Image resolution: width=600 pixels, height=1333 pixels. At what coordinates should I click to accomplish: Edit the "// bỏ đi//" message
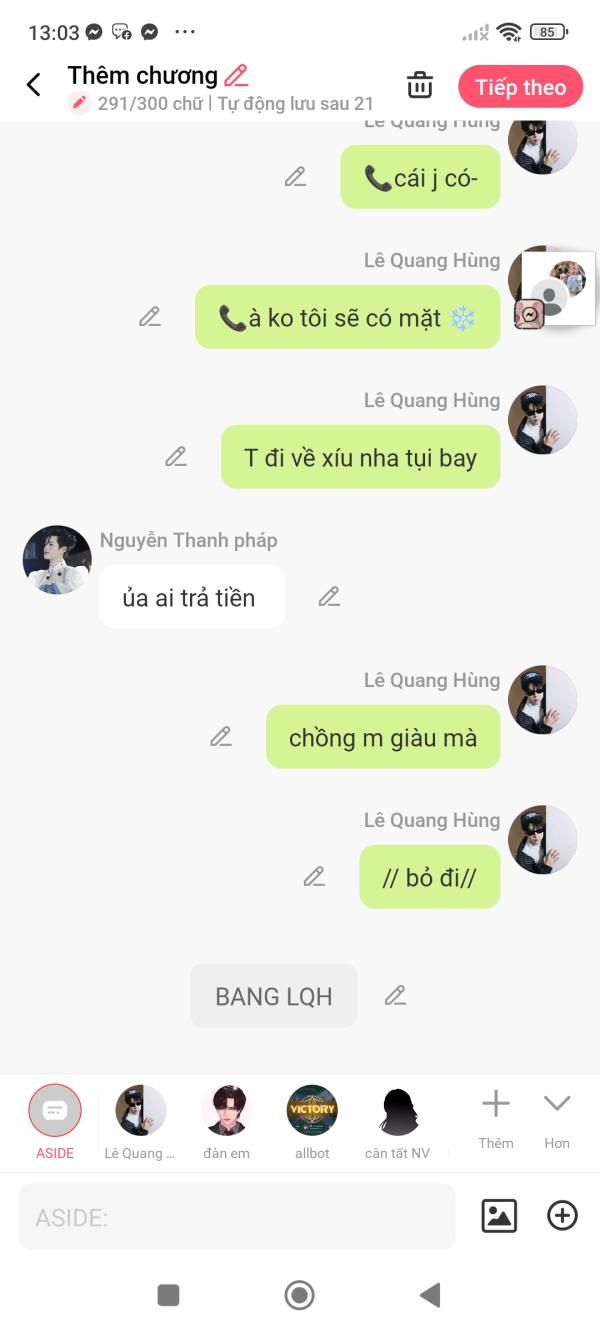(314, 877)
